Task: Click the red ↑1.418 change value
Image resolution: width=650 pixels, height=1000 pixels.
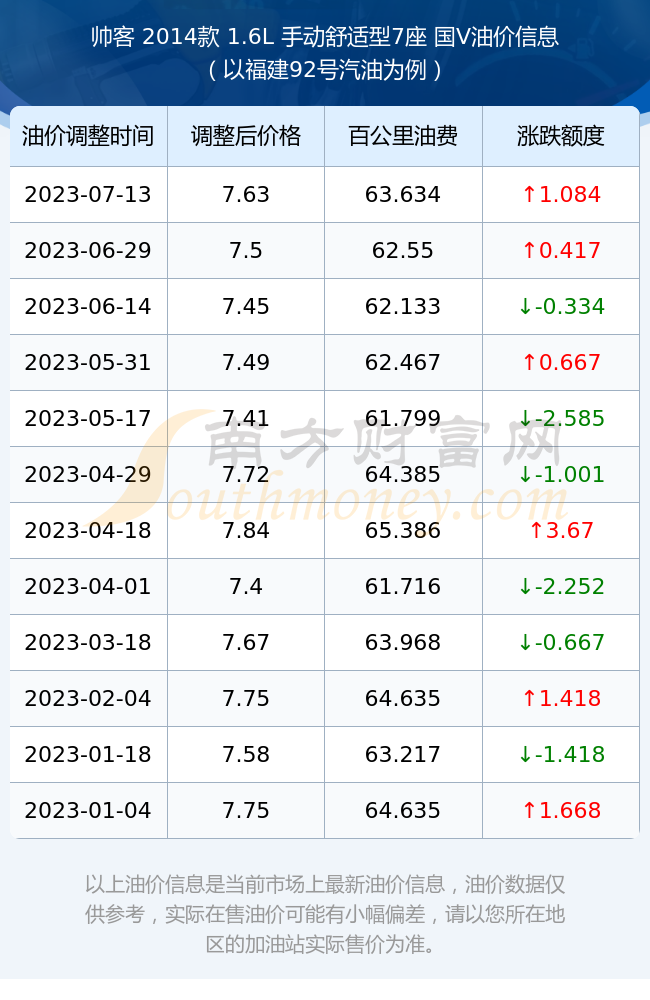Action: click(x=561, y=698)
